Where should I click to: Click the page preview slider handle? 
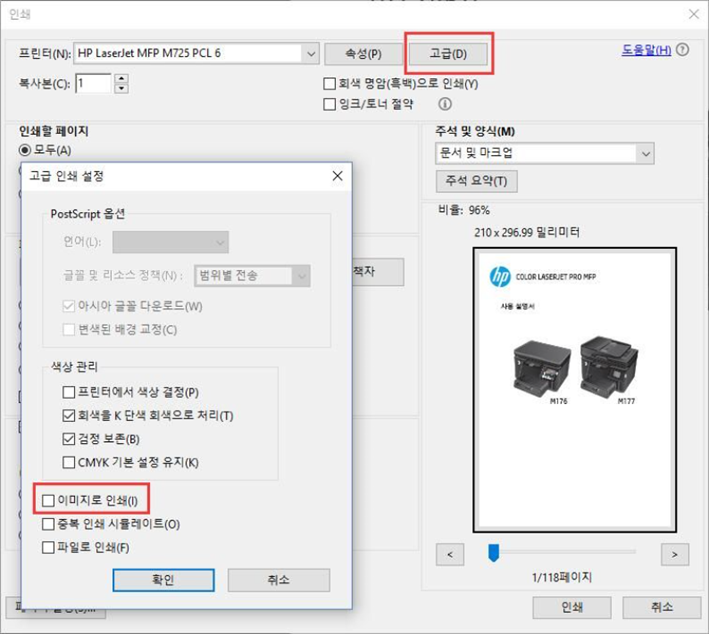[493, 553]
